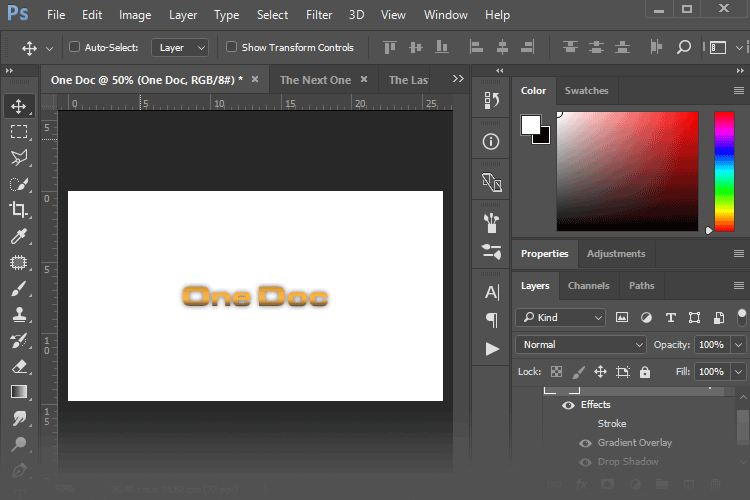Distribute top edges in options bar
The width and height of the screenshot is (750, 500).
click(x=570, y=47)
